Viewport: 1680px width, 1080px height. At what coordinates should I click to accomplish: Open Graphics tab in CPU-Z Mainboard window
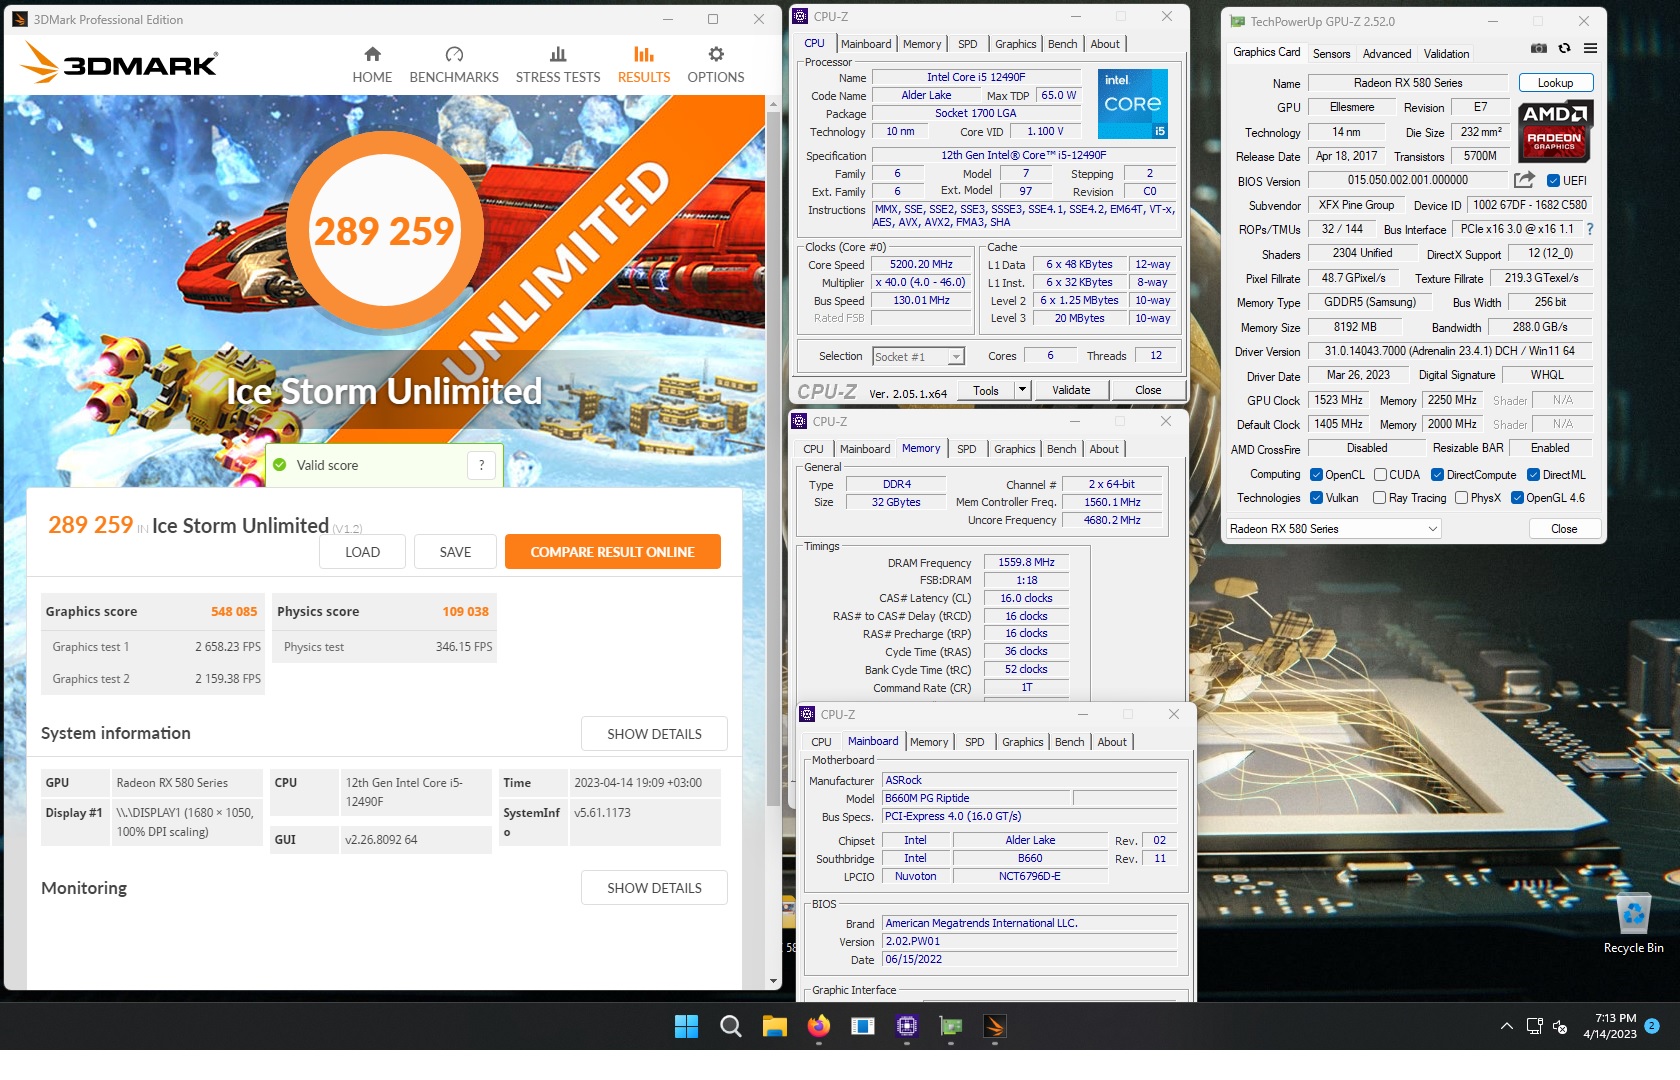1022,742
